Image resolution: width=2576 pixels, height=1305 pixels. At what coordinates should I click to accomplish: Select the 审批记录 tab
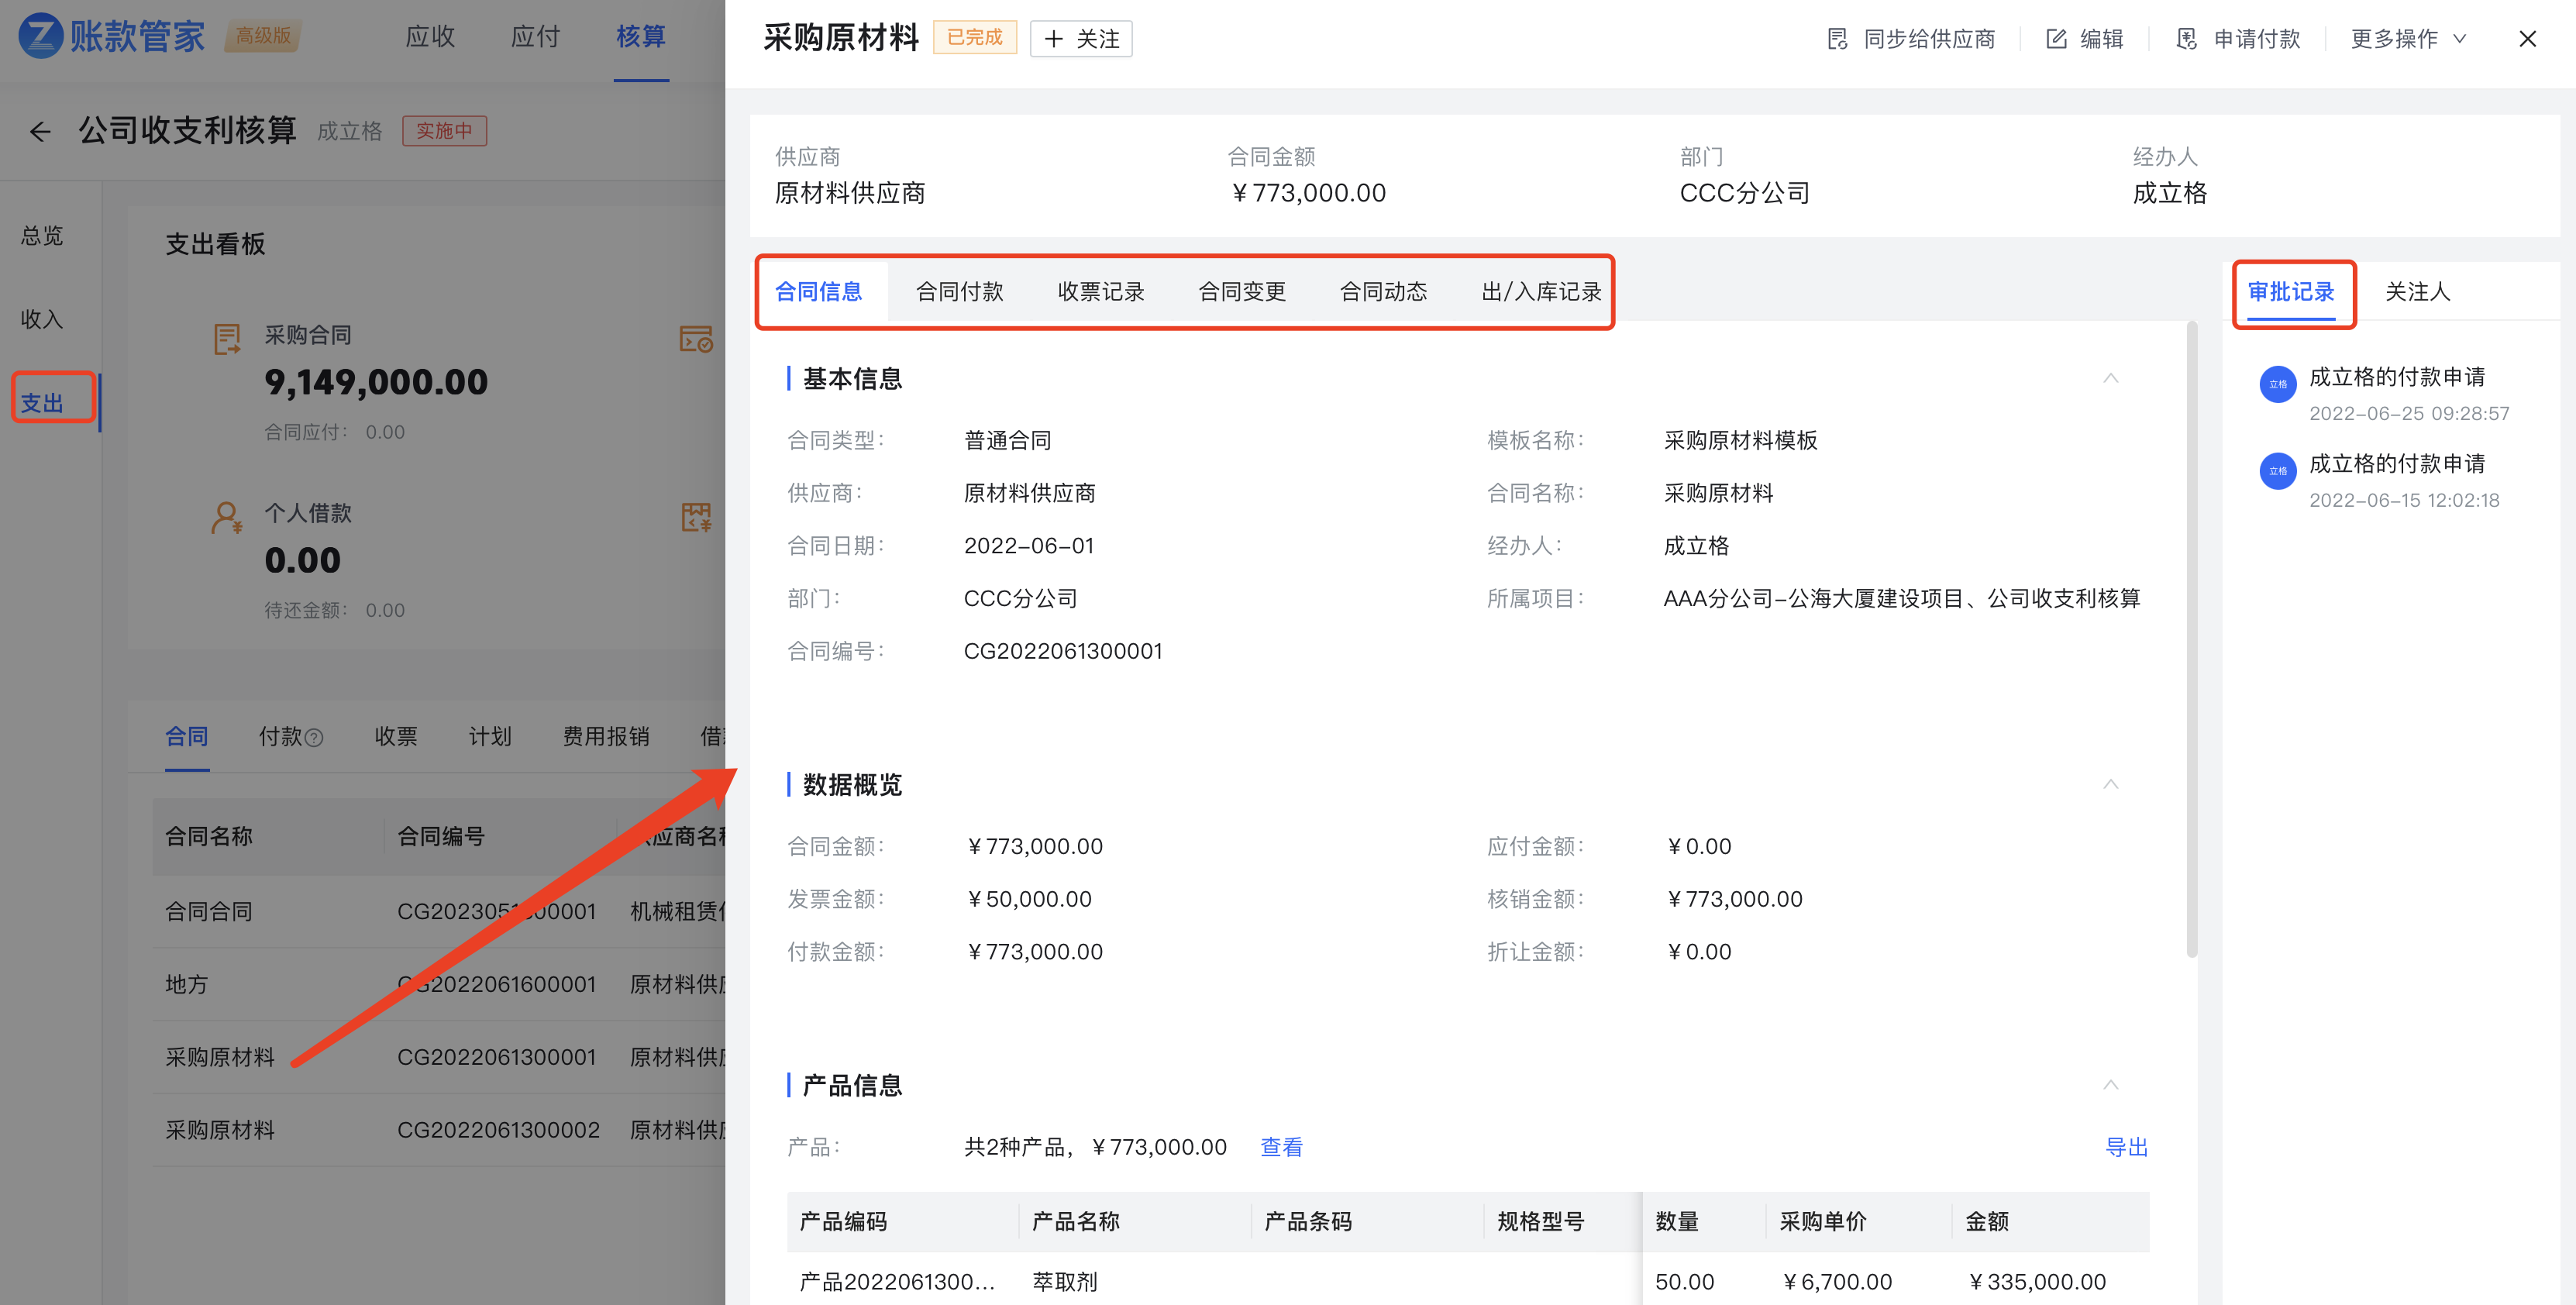point(2291,292)
